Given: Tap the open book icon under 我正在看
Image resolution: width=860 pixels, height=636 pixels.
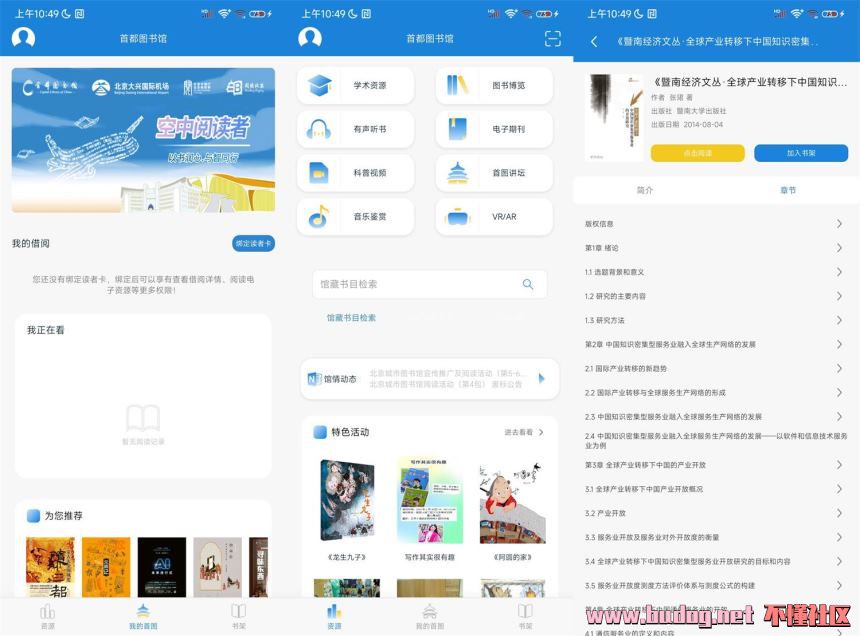Looking at the screenshot, I should 143,418.
